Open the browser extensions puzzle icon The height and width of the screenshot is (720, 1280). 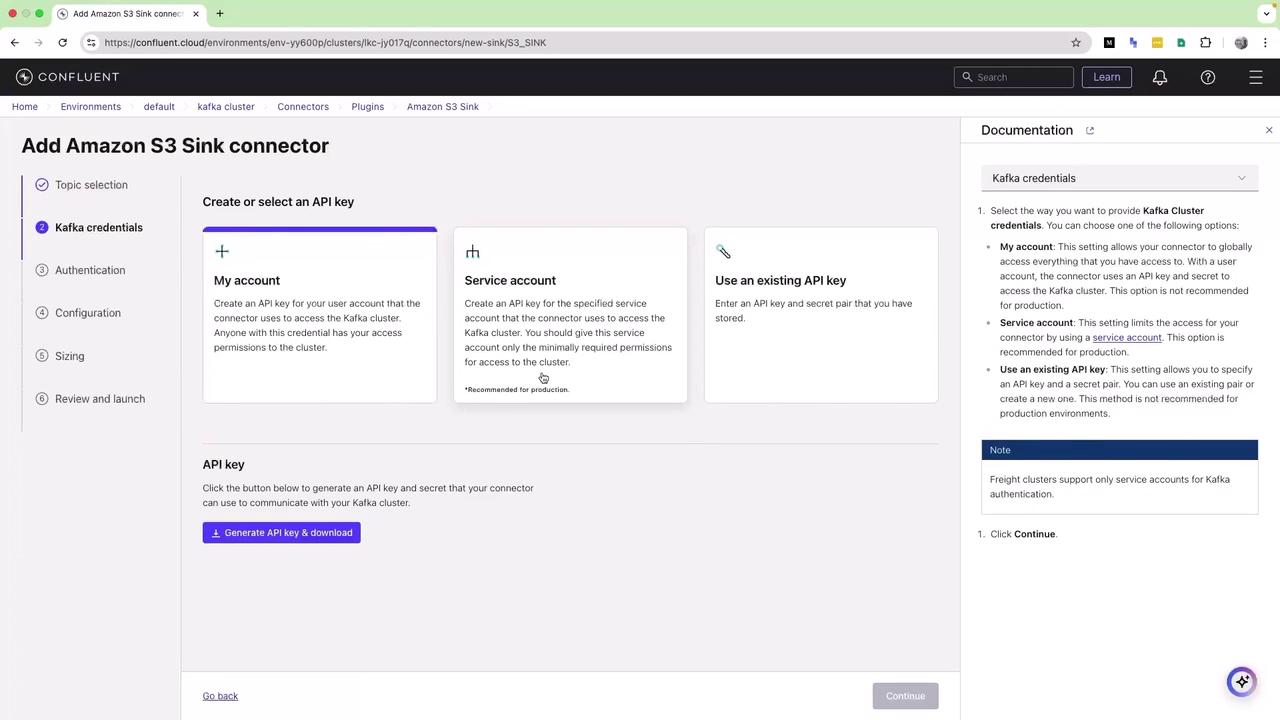pyautogui.click(x=1205, y=42)
